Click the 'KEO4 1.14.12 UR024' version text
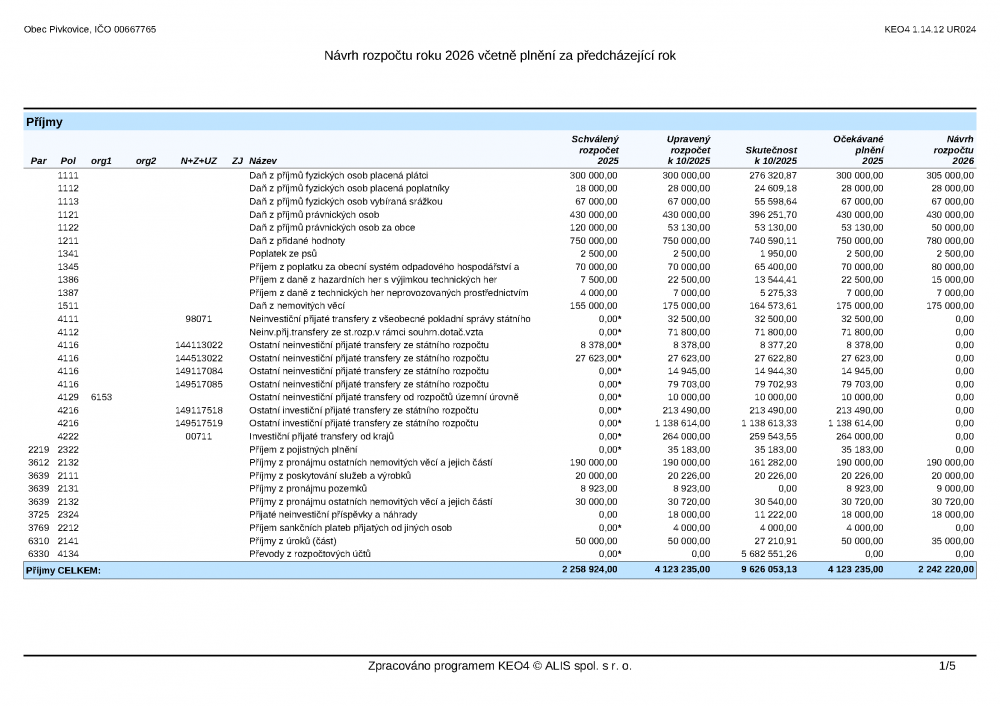Image resolution: width=1000 pixels, height=706 pixels. (x=930, y=30)
